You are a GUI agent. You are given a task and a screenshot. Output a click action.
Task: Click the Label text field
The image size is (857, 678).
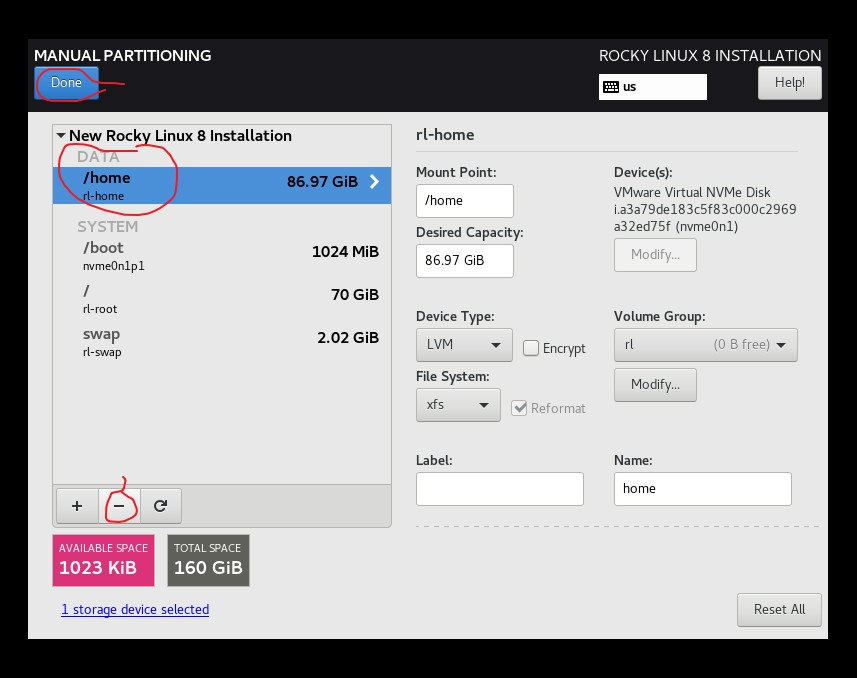[x=500, y=489]
